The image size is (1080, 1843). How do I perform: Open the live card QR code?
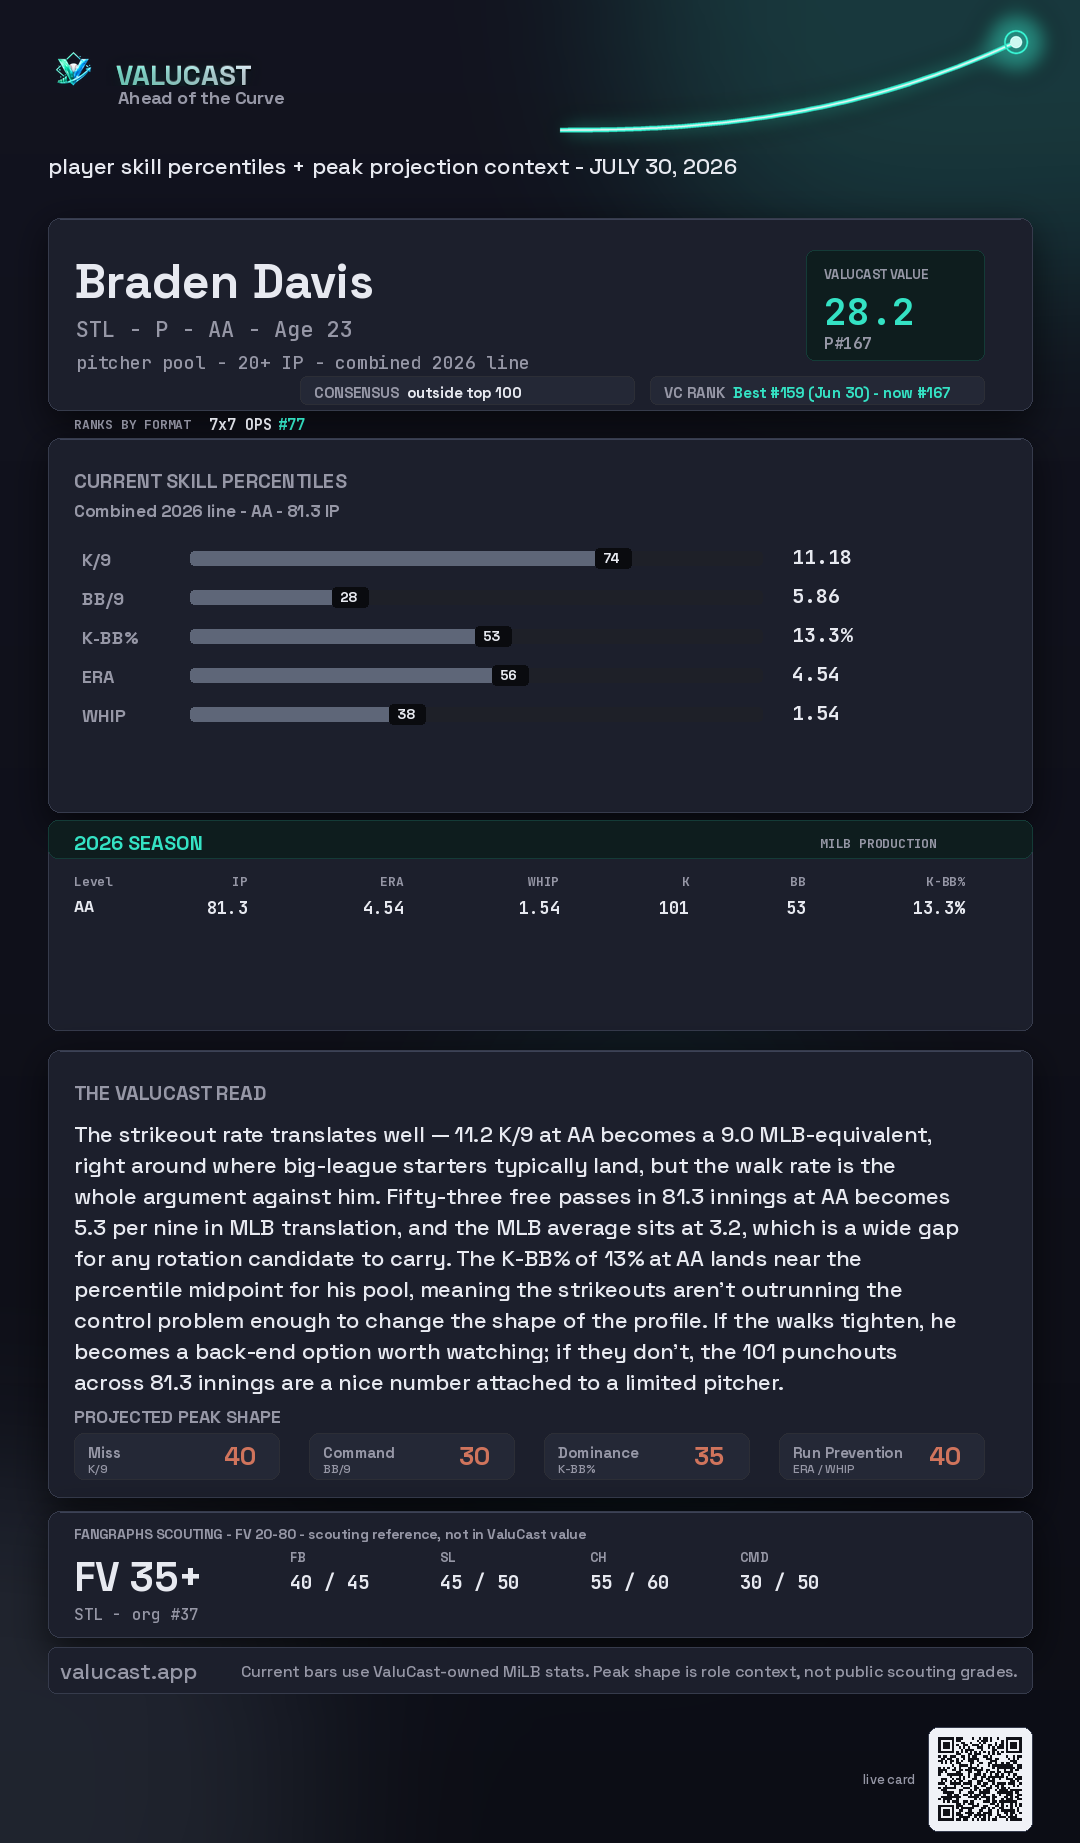pyautogui.click(x=980, y=1779)
